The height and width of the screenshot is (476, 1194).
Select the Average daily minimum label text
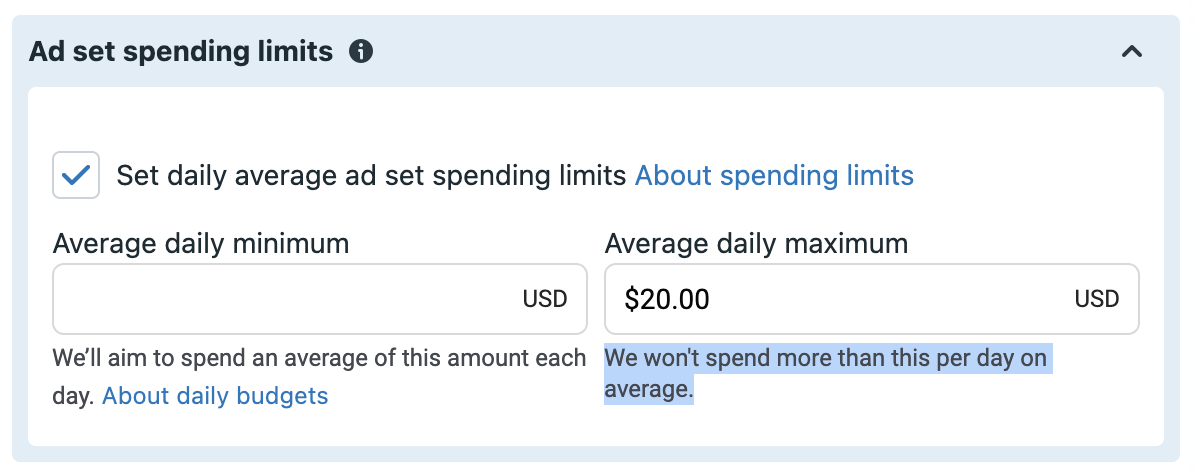tap(201, 244)
